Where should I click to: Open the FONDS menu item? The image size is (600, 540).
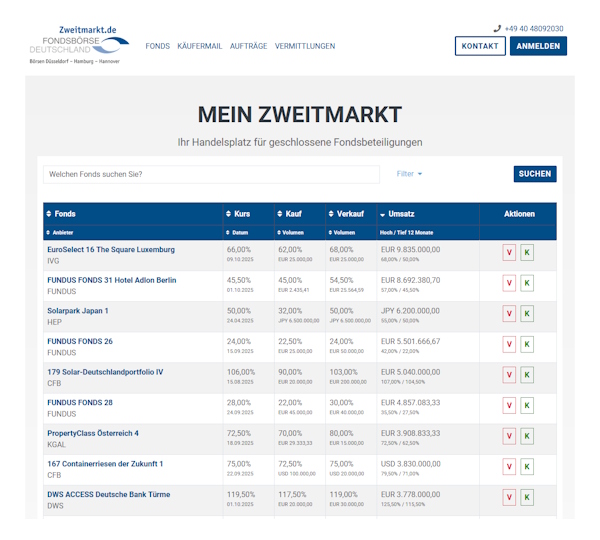tap(158, 46)
